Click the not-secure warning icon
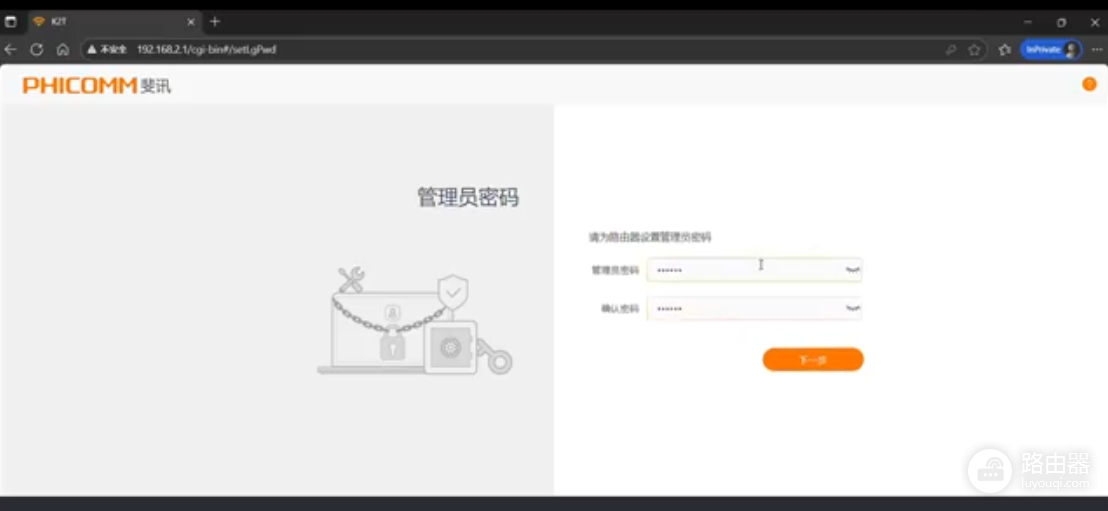The height and width of the screenshot is (511, 1108). pyautogui.click(x=92, y=49)
